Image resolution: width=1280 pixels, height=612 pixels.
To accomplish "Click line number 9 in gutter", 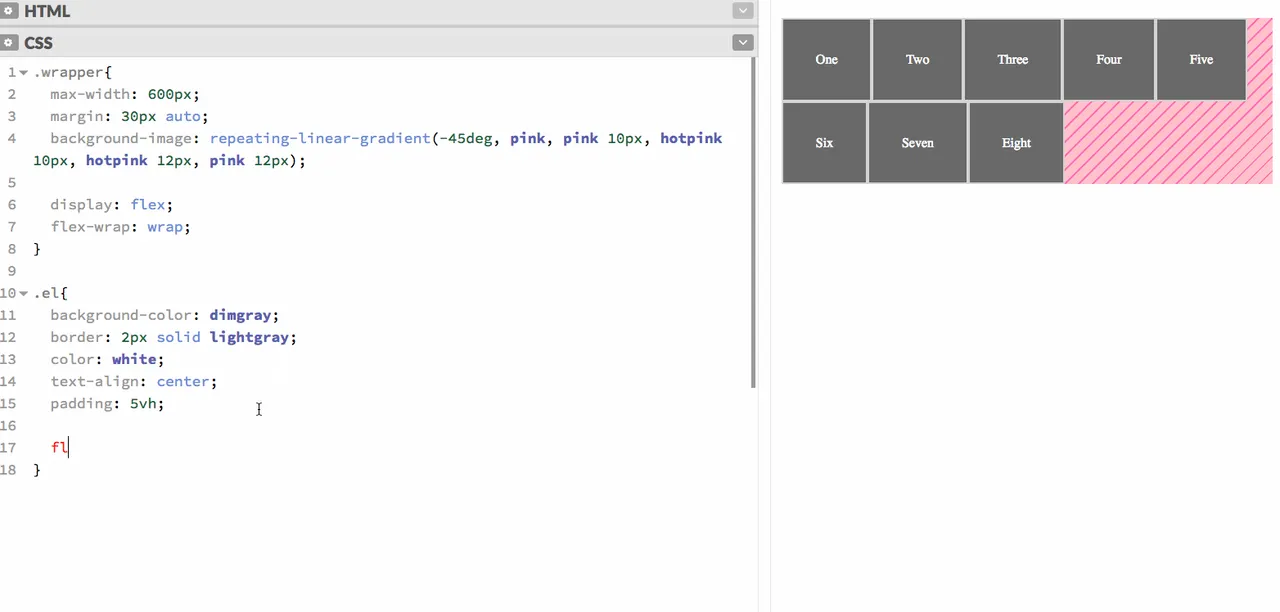I will click(11, 271).
